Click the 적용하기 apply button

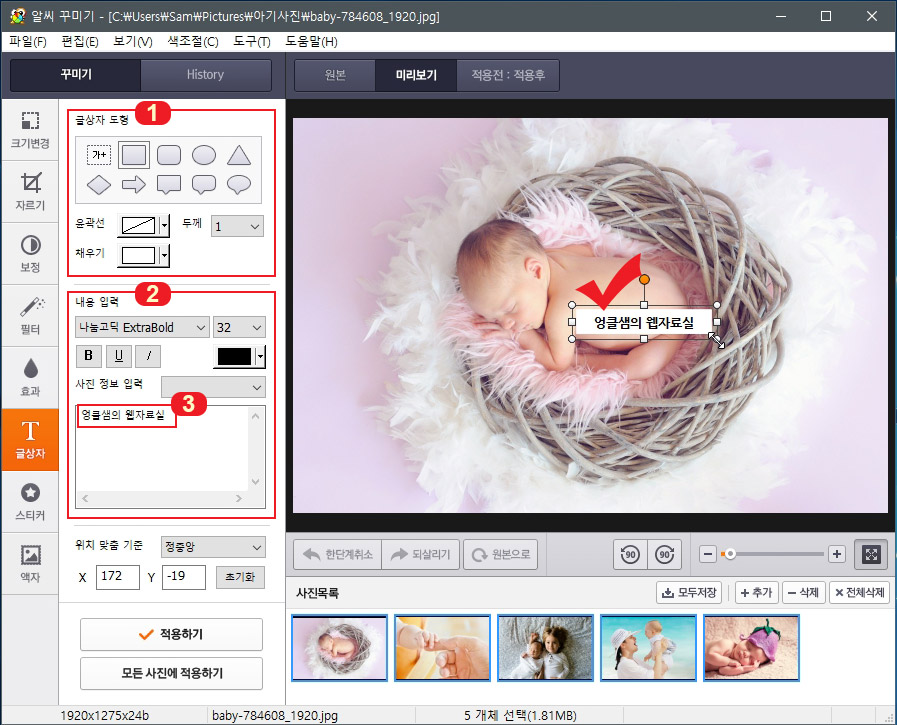pos(171,634)
